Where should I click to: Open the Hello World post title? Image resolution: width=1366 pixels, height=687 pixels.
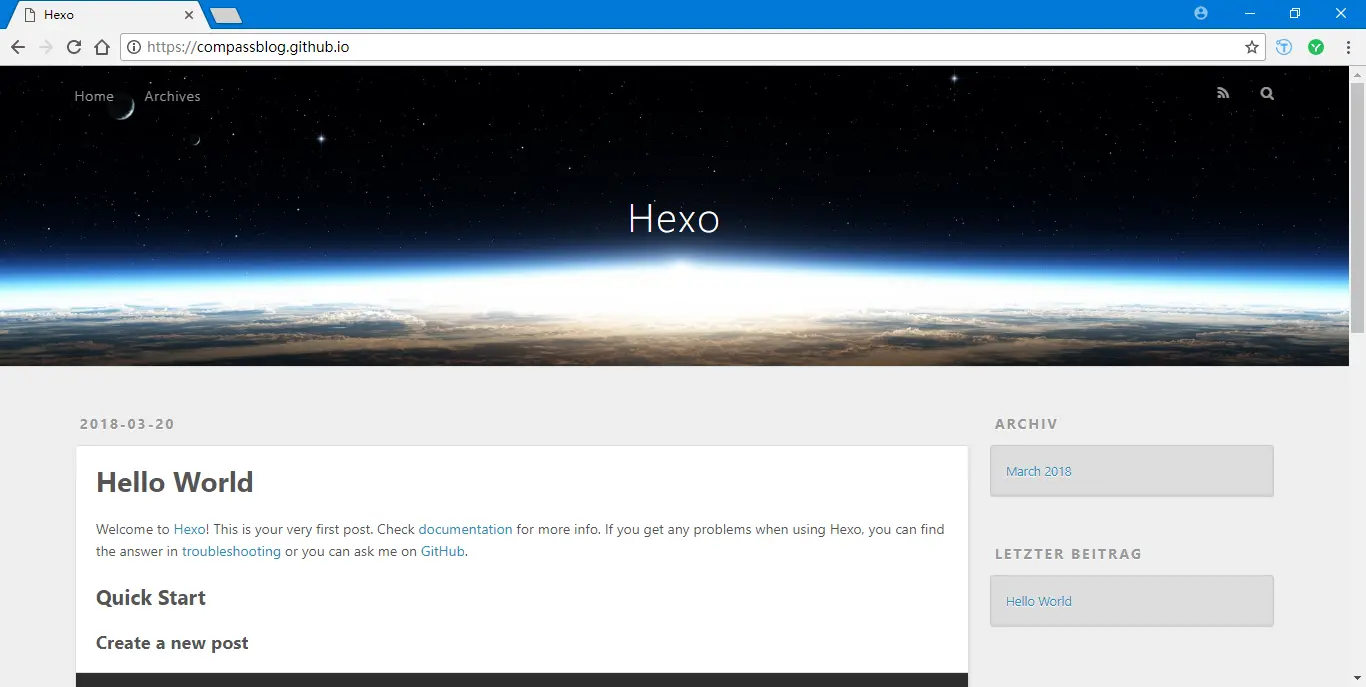click(x=175, y=482)
